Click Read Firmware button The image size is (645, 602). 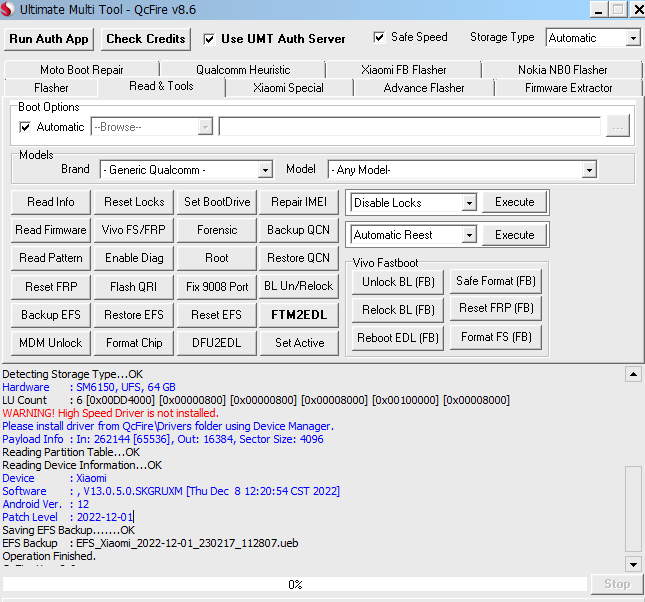pyautogui.click(x=51, y=230)
